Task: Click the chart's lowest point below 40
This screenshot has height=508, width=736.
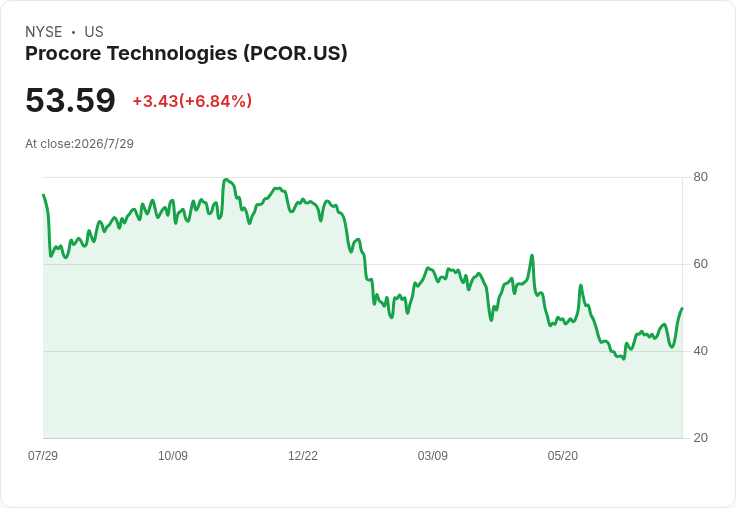Action: (623, 359)
